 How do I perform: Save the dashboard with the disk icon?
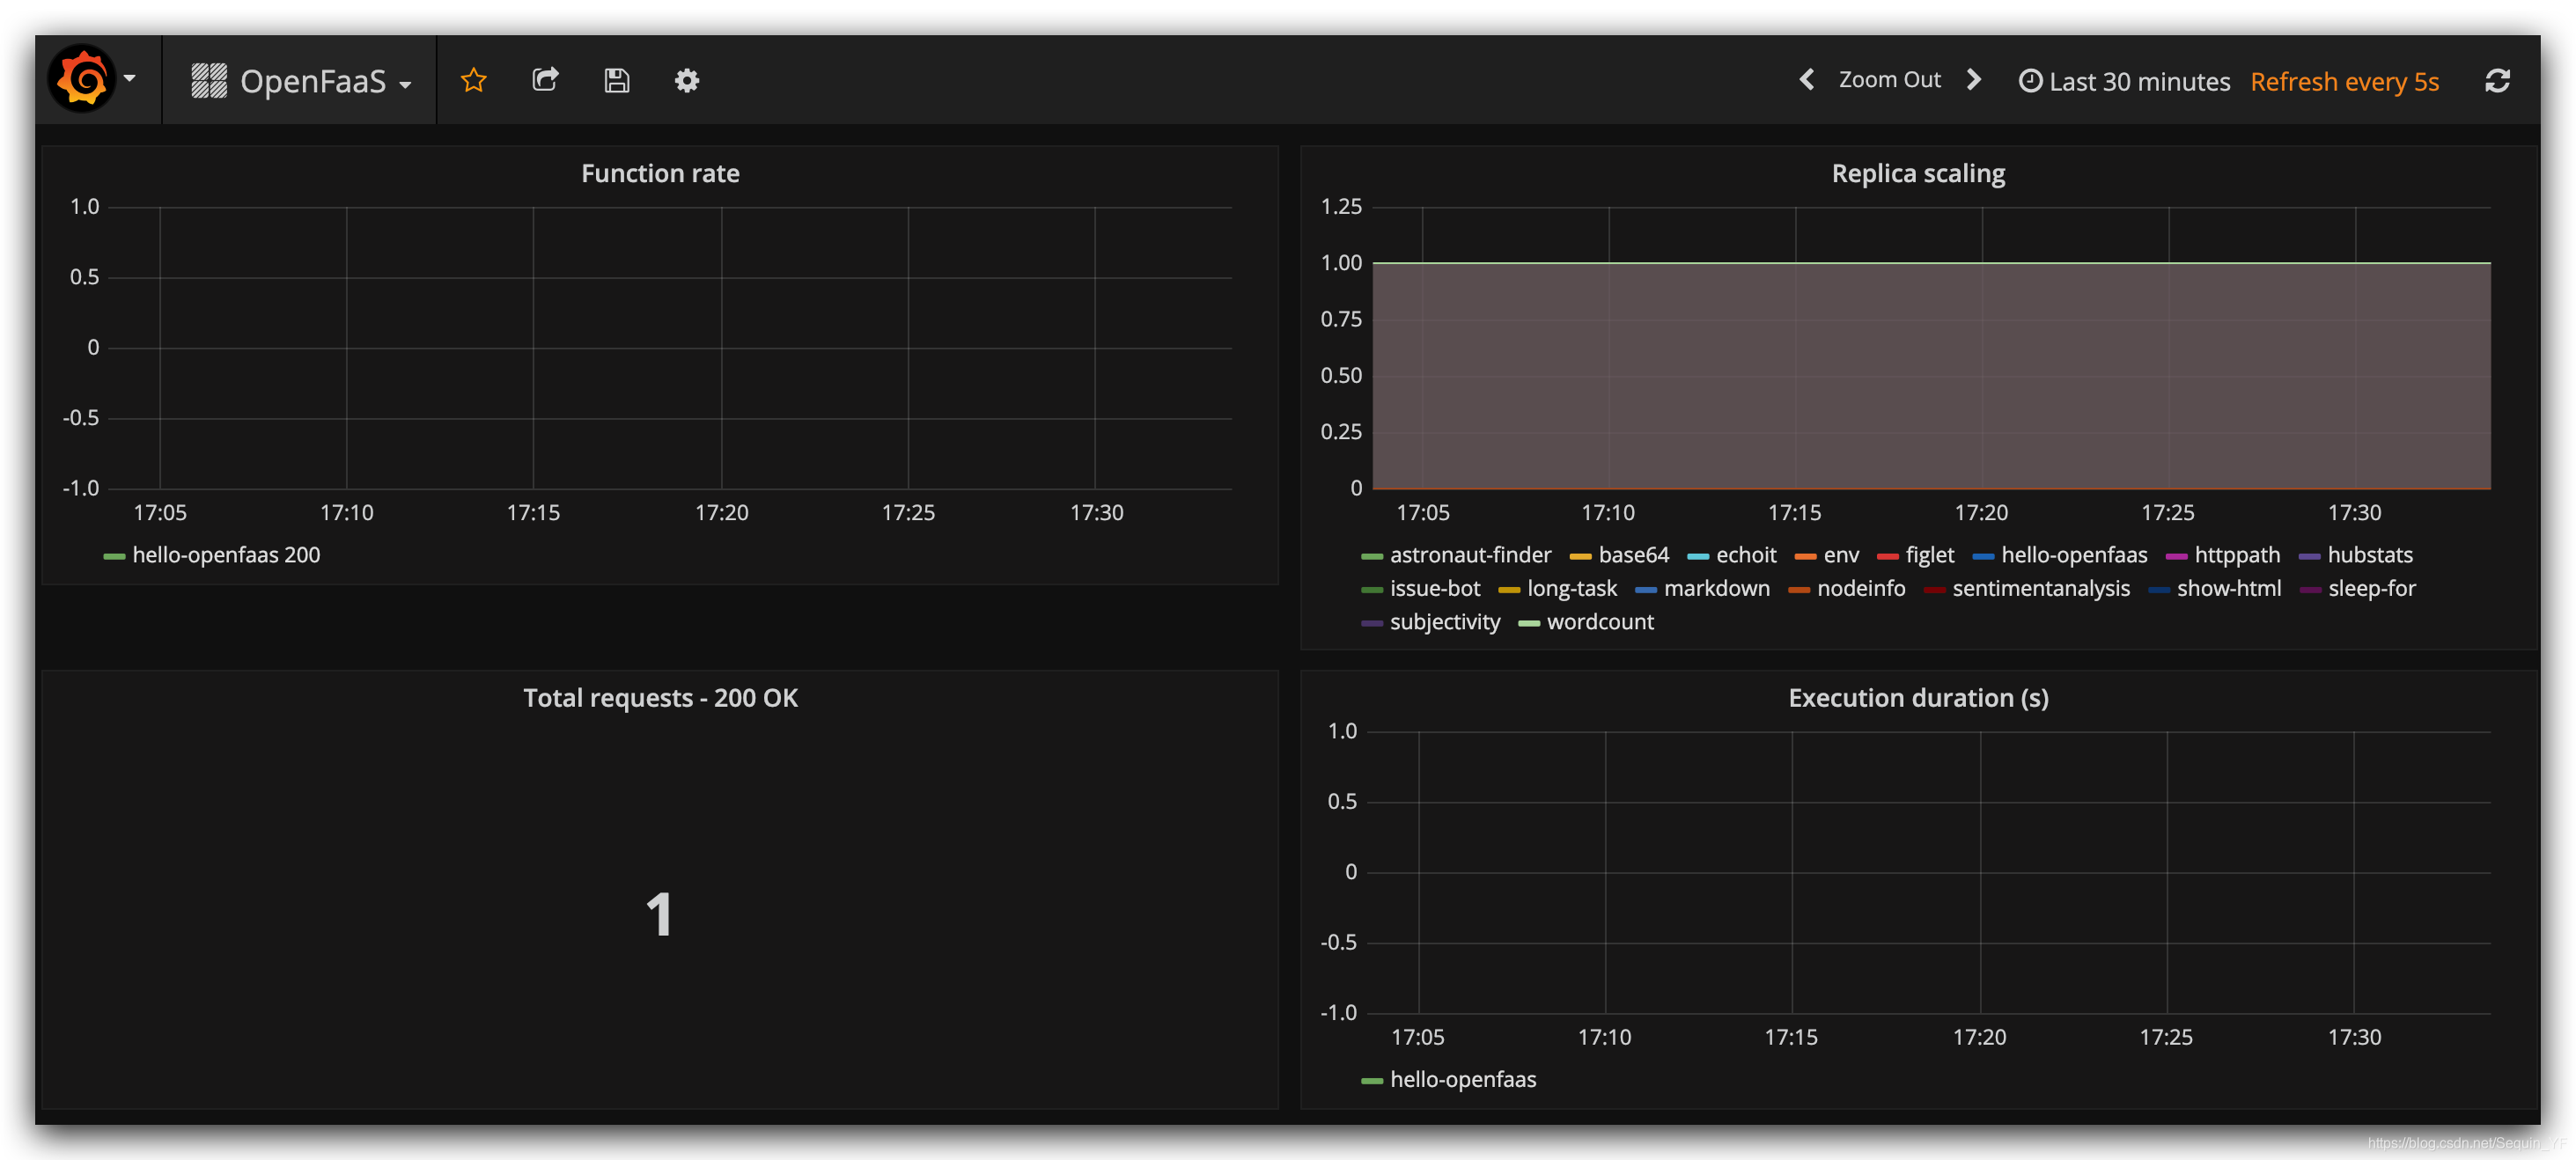[617, 80]
